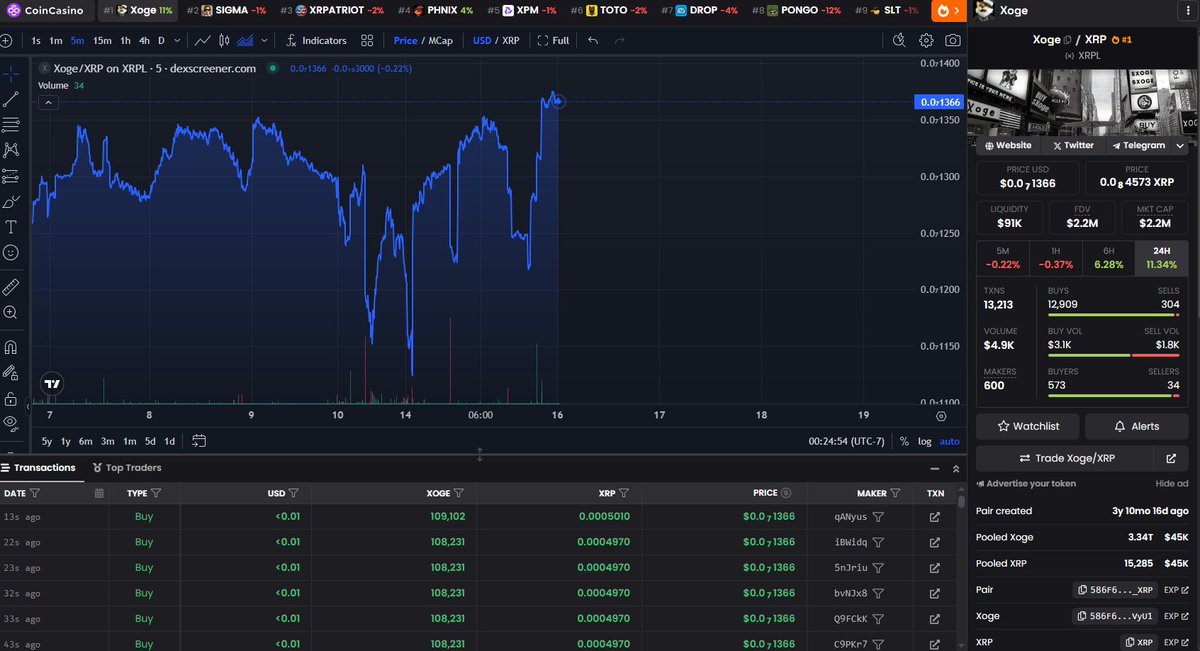Select candlestick chart style
This screenshot has width=1200, height=651.
[x=224, y=41]
